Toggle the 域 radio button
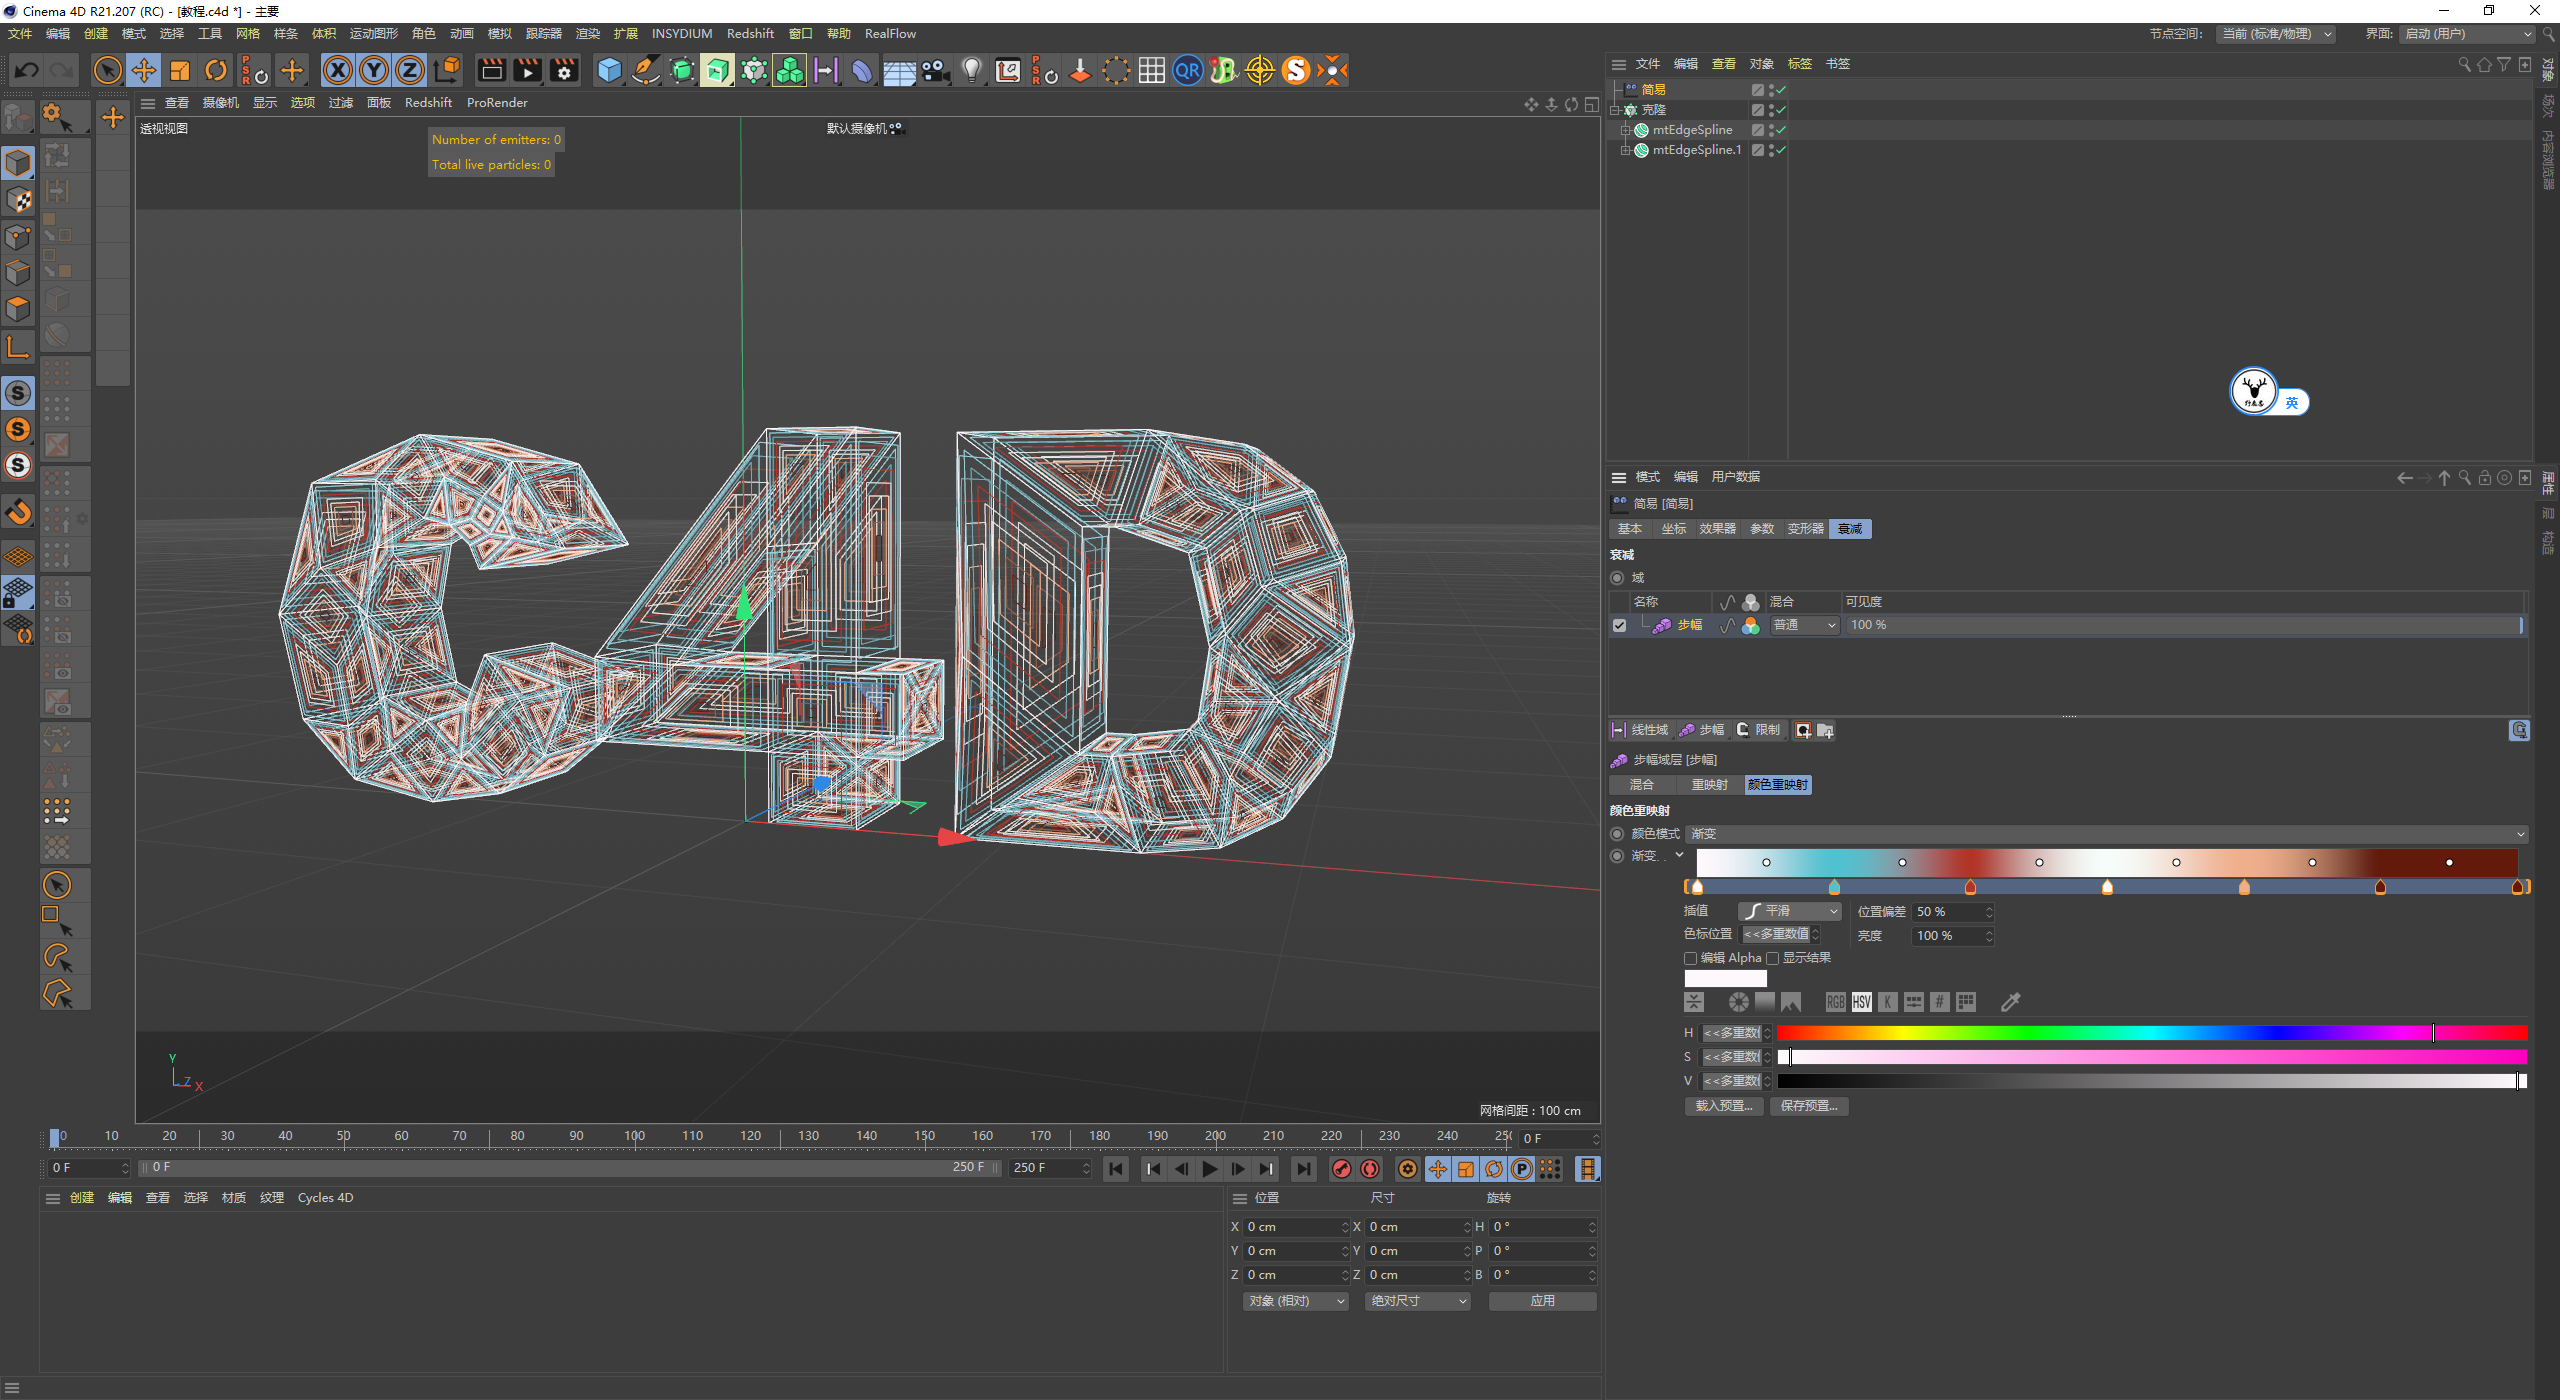This screenshot has height=1400, width=2560. tap(1617, 578)
